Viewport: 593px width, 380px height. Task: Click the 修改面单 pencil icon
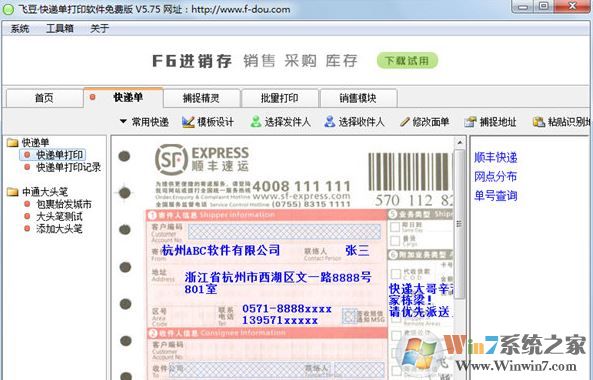pos(405,122)
